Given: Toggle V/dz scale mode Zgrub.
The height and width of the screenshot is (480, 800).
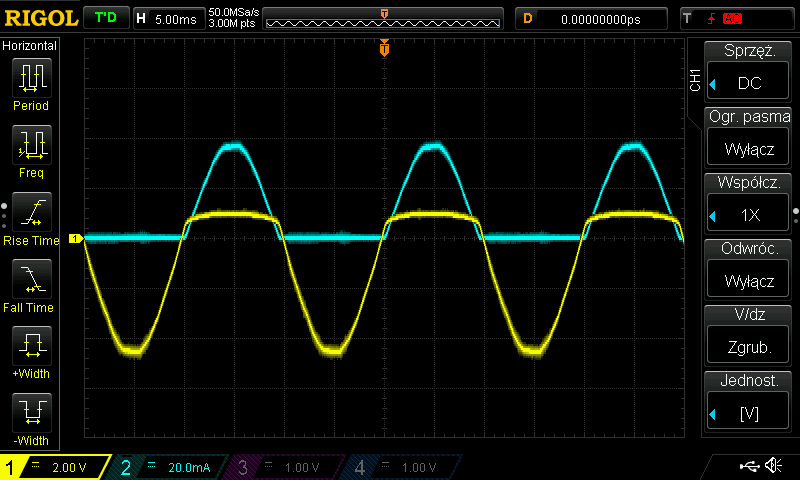Looking at the screenshot, I should coord(748,335).
